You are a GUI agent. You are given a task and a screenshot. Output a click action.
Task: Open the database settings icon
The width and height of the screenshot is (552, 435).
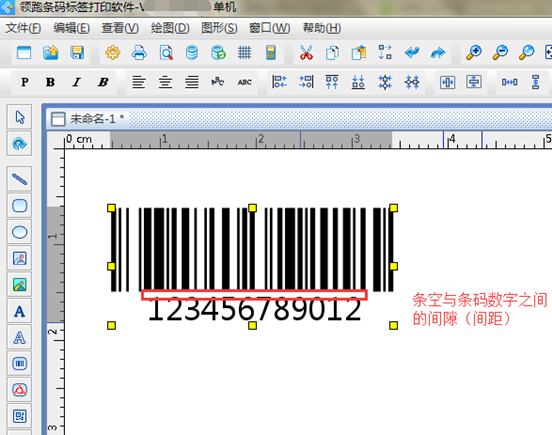click(192, 53)
